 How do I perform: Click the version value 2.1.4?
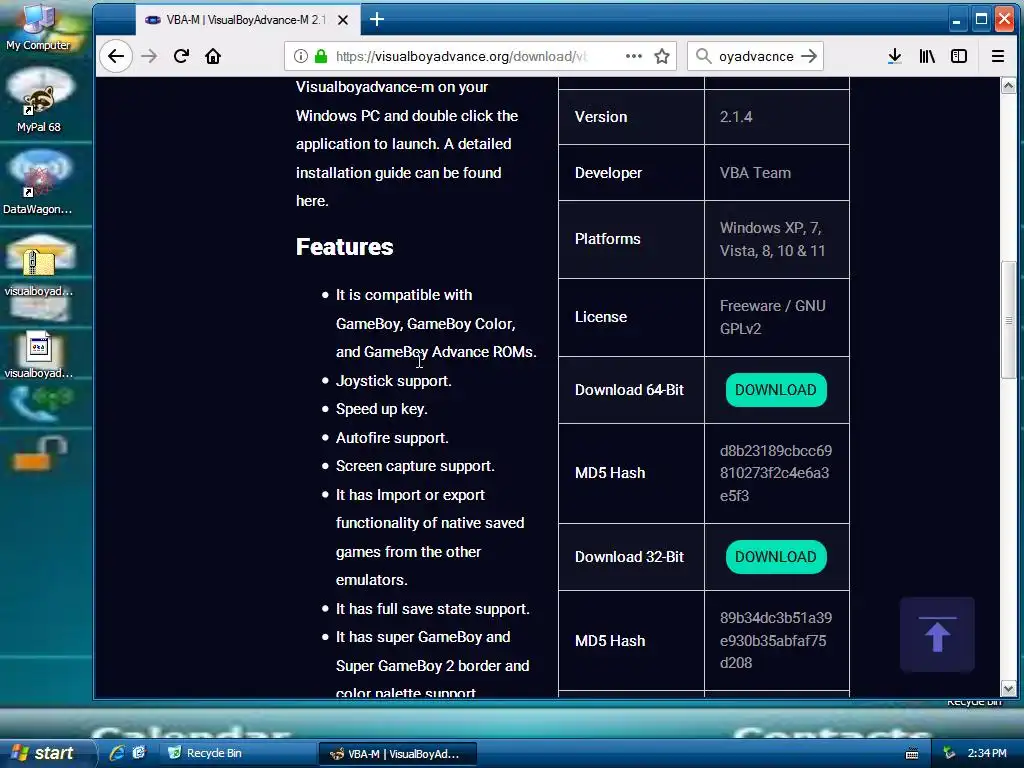tap(736, 117)
